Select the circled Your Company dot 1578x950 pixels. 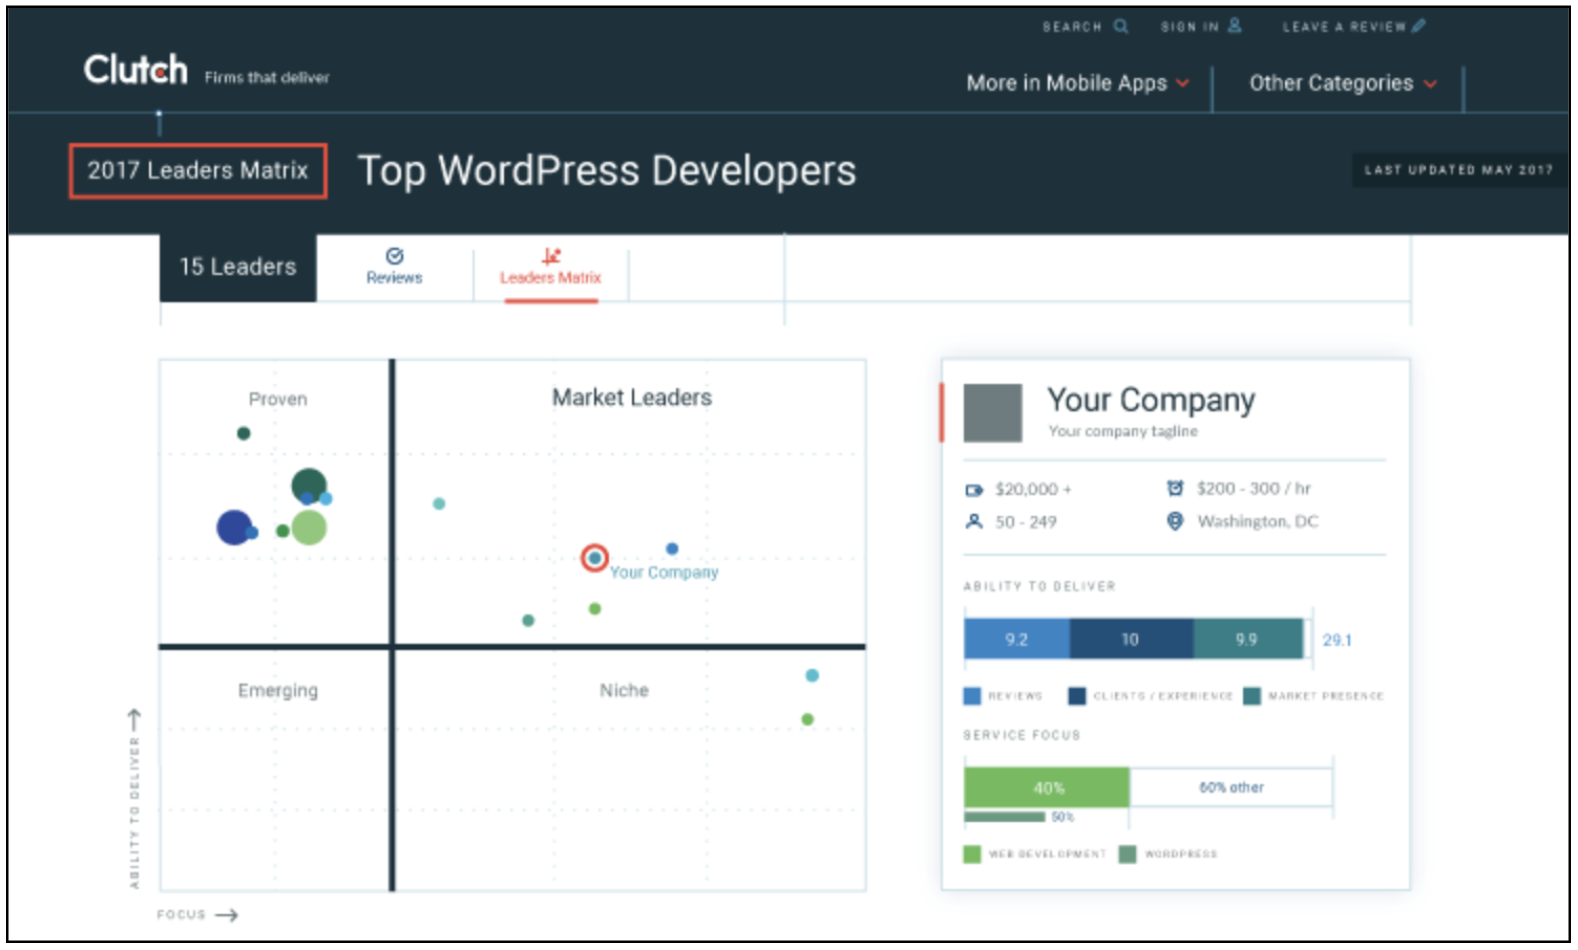pos(595,558)
